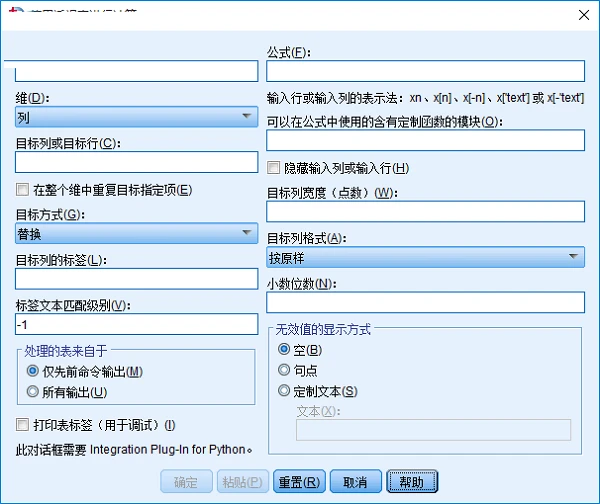Image resolution: width=600 pixels, height=504 pixels.
Task: Select 所有输出(U) radio button
Action: click(x=33, y=391)
